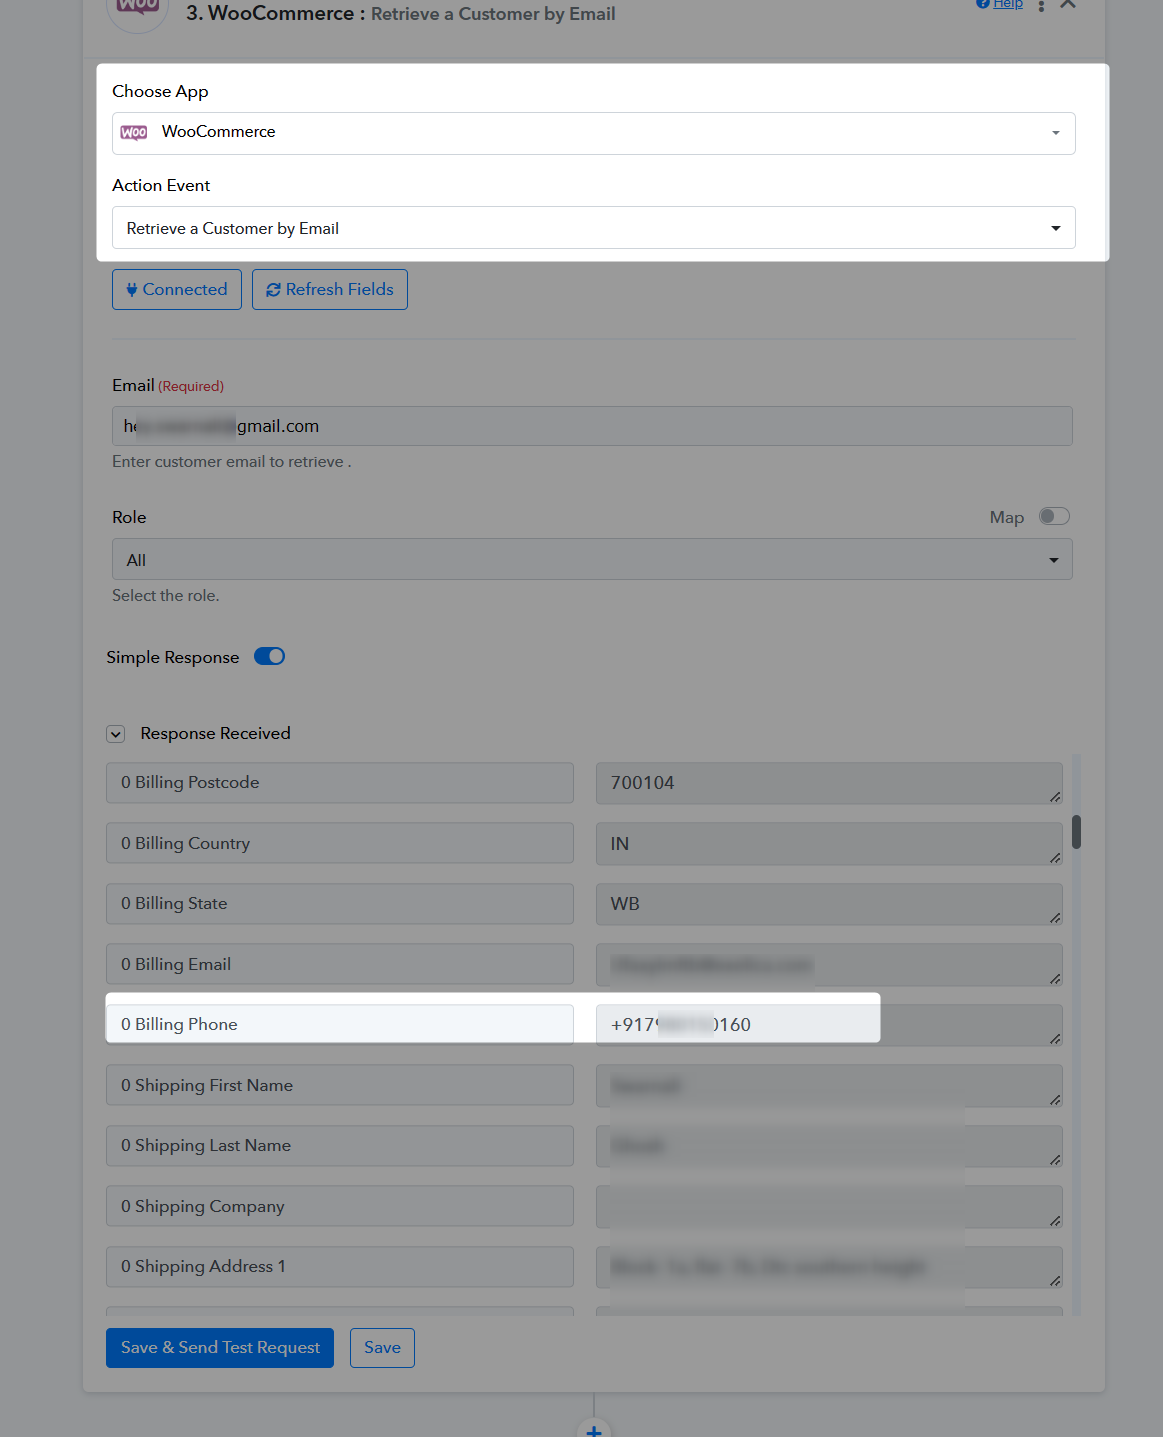Click the WooCommerce logo in step header
This screenshot has height=1437, width=1163.
click(138, 10)
